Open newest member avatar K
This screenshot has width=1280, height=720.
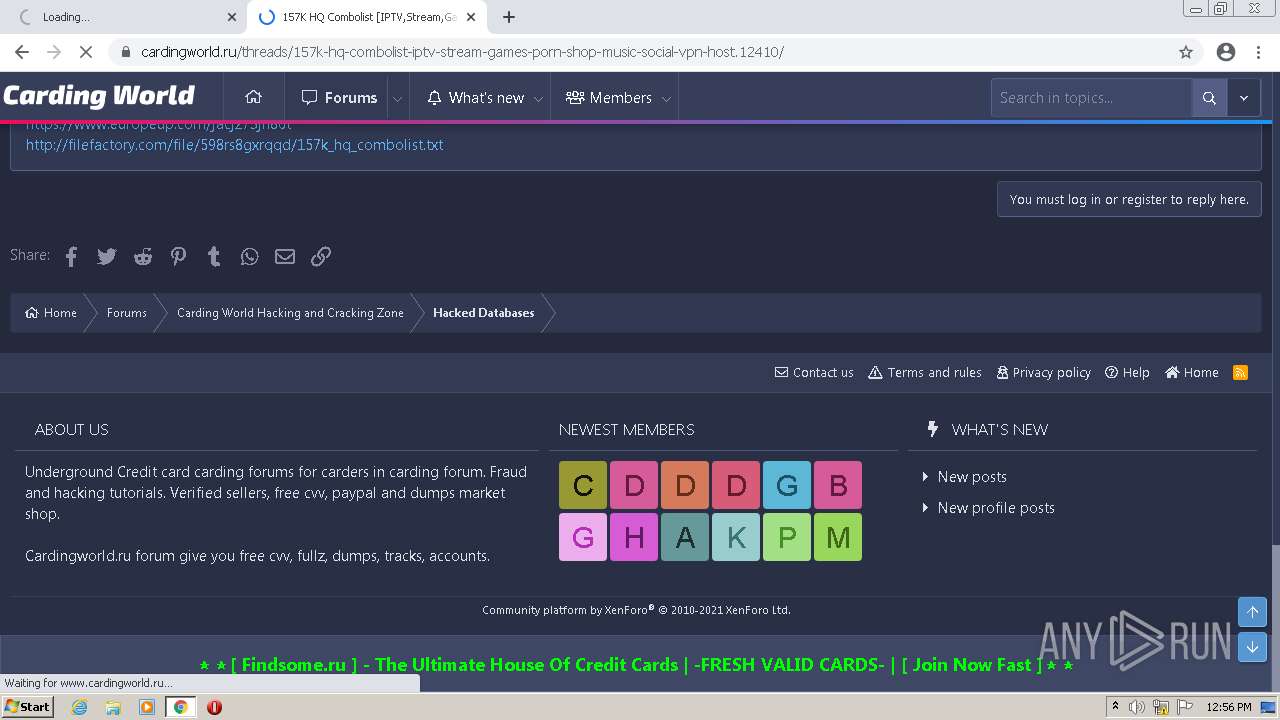coord(736,537)
